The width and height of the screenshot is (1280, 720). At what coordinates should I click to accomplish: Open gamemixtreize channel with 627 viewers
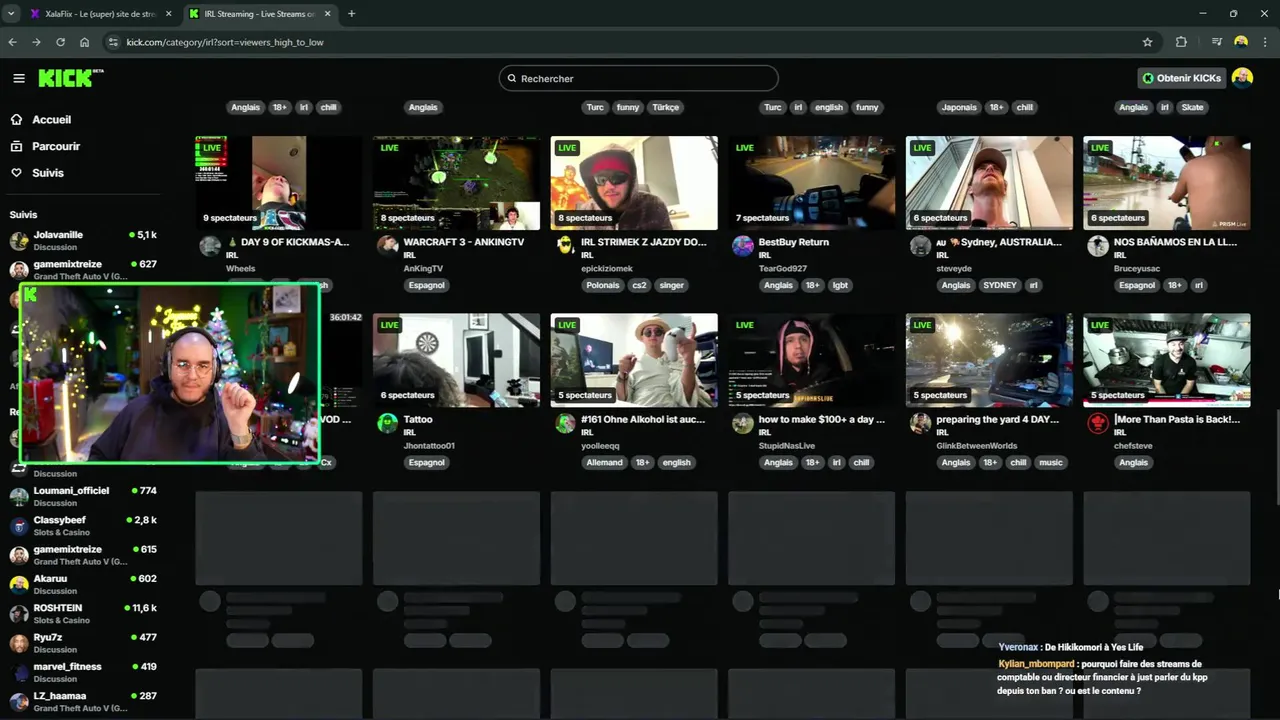coord(84,269)
